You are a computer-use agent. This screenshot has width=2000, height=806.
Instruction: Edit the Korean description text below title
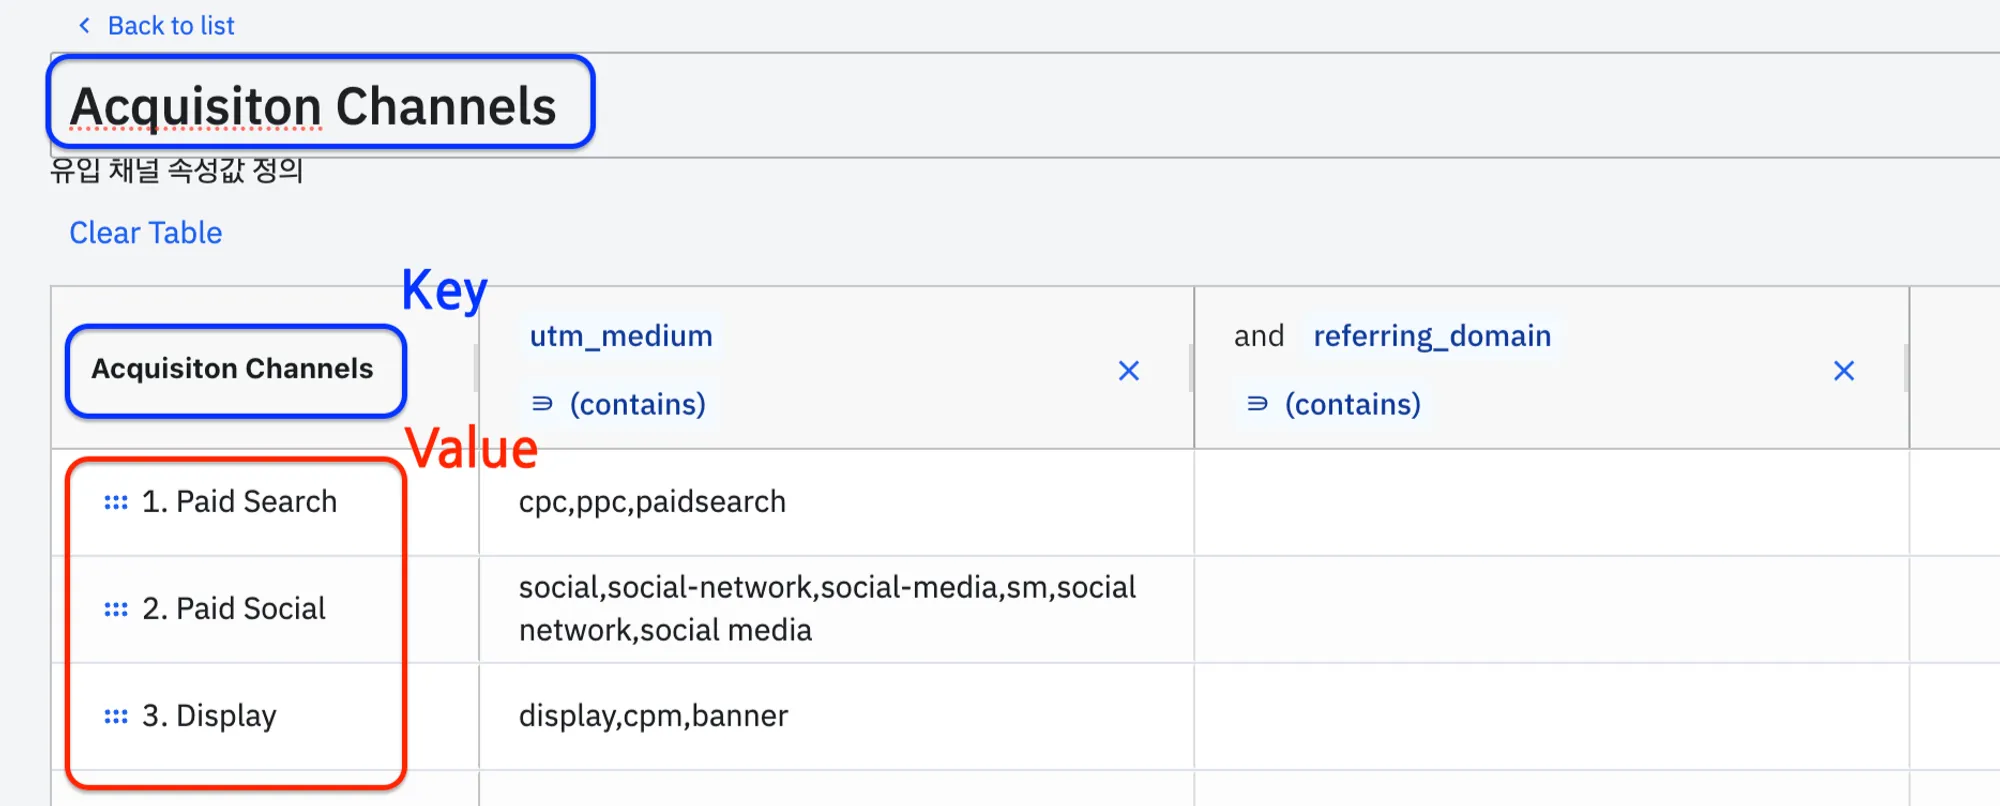(177, 171)
